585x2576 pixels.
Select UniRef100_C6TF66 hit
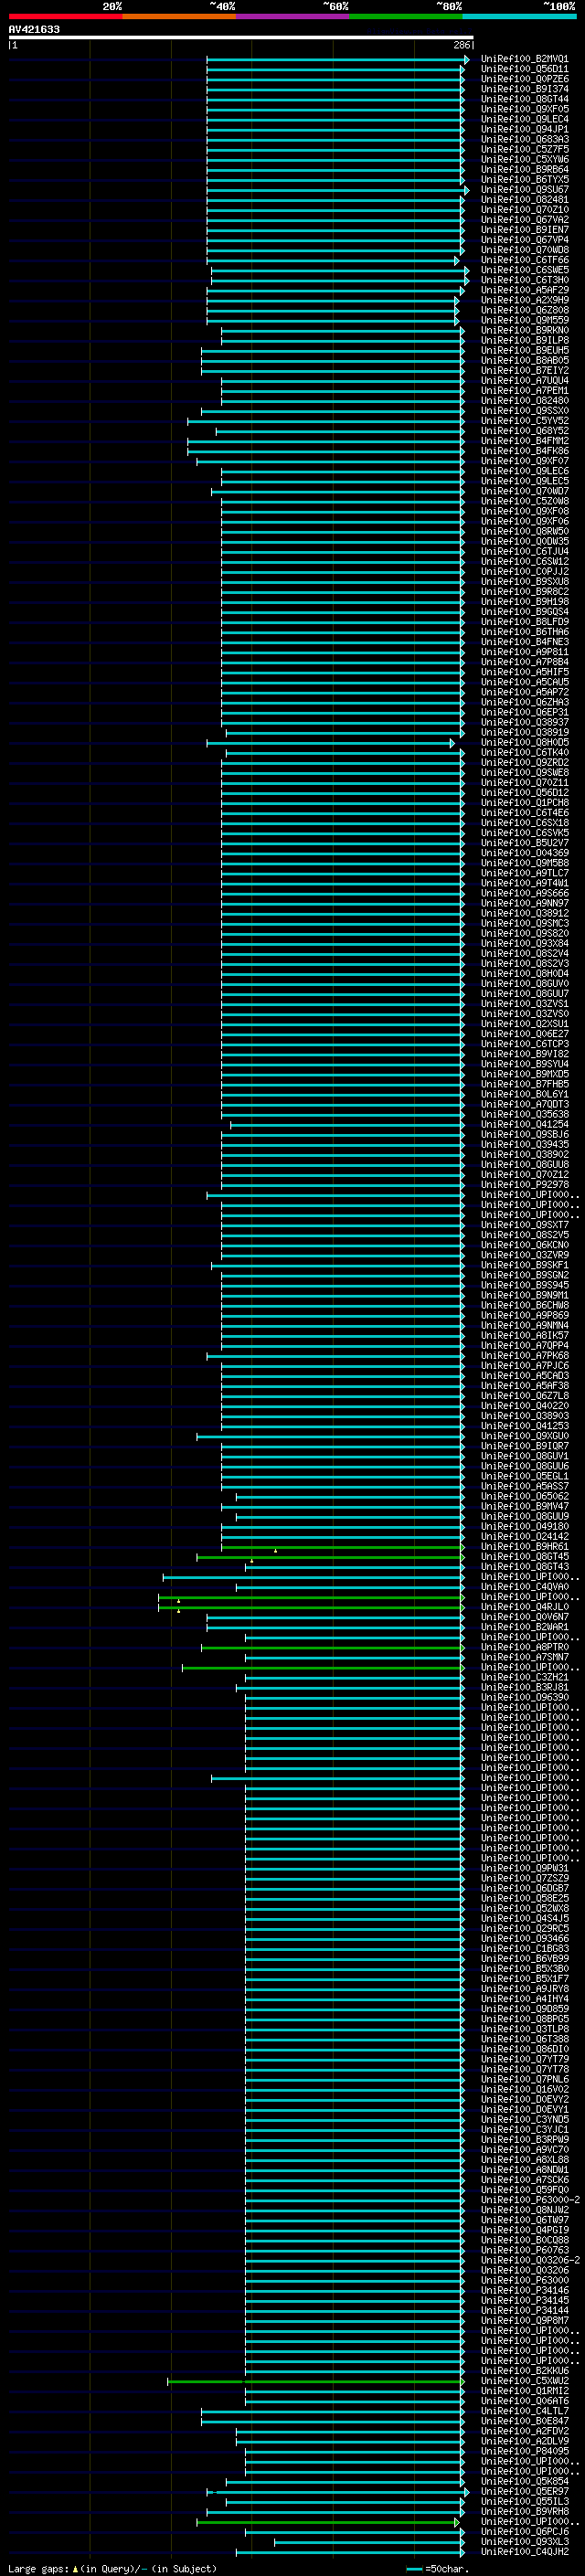(524, 261)
